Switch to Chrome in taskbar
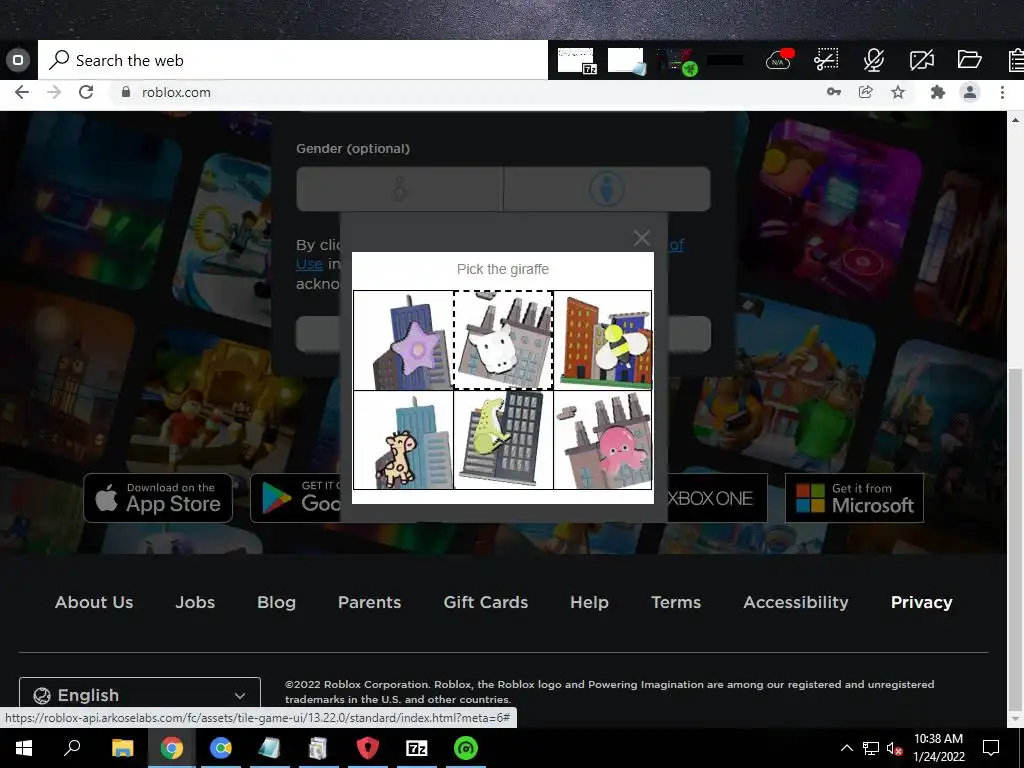The width and height of the screenshot is (1024, 768). [x=172, y=748]
